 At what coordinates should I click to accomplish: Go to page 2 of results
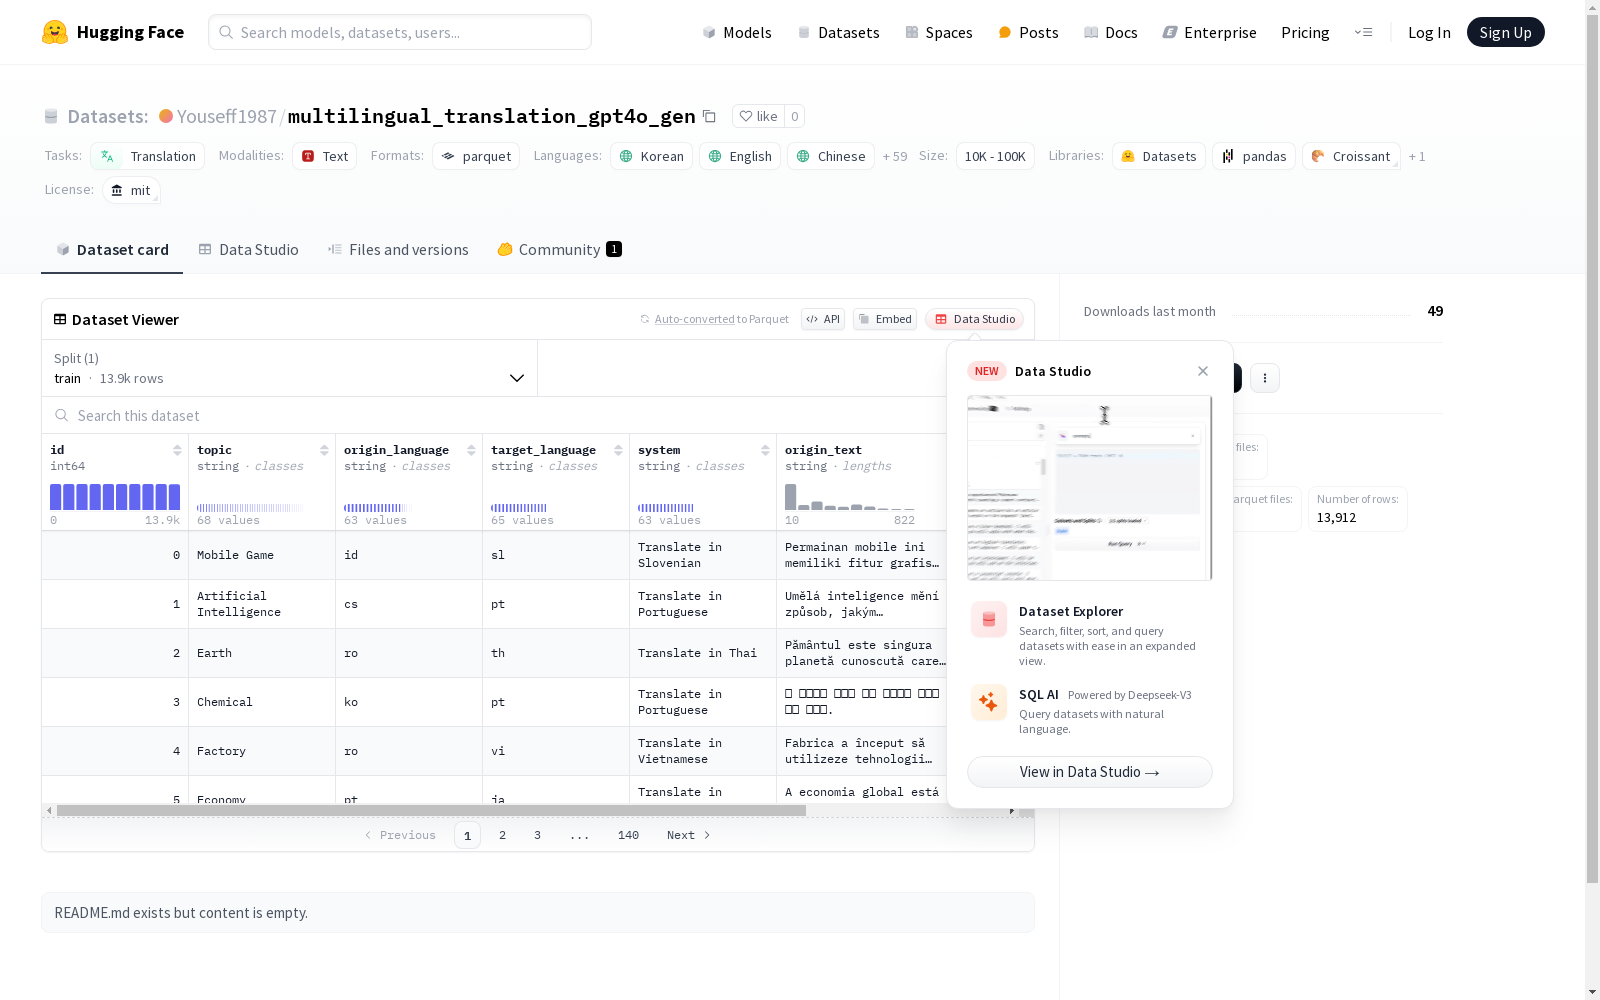point(502,835)
